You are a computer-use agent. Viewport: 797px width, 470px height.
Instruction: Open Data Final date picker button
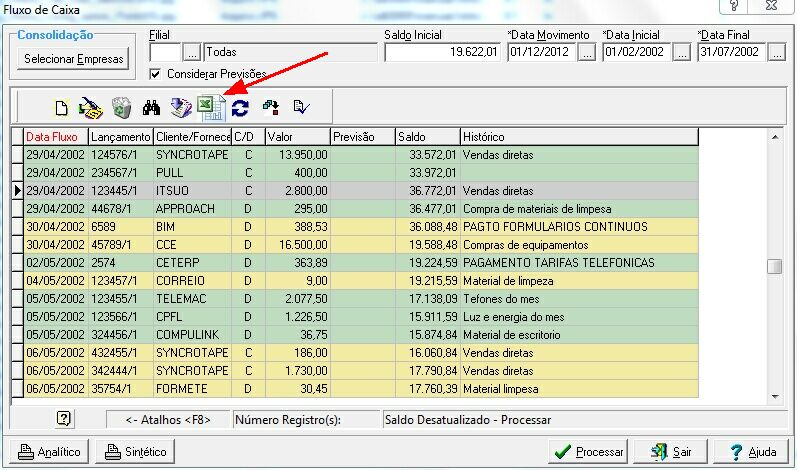pos(777,52)
